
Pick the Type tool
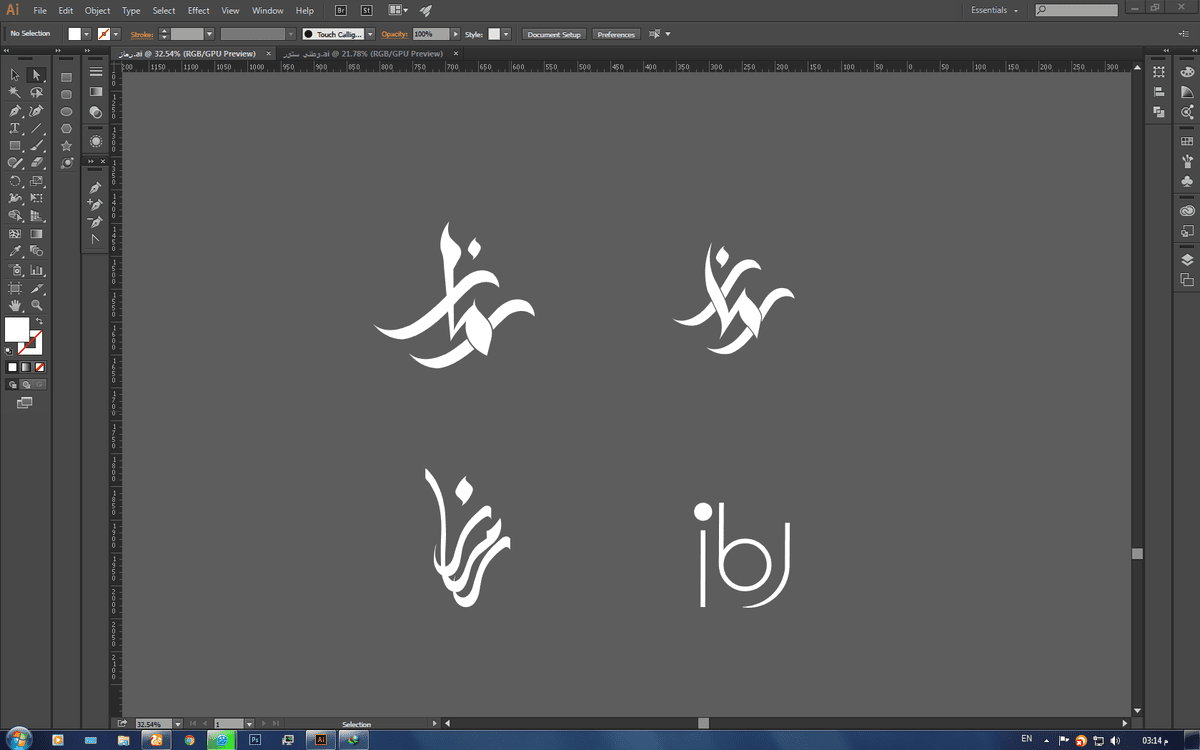coord(15,129)
